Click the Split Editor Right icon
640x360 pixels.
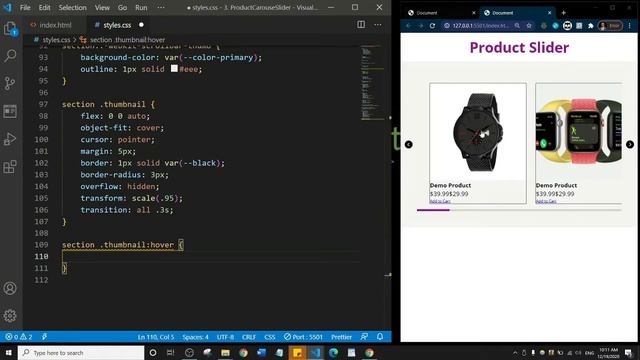[x=361, y=24]
